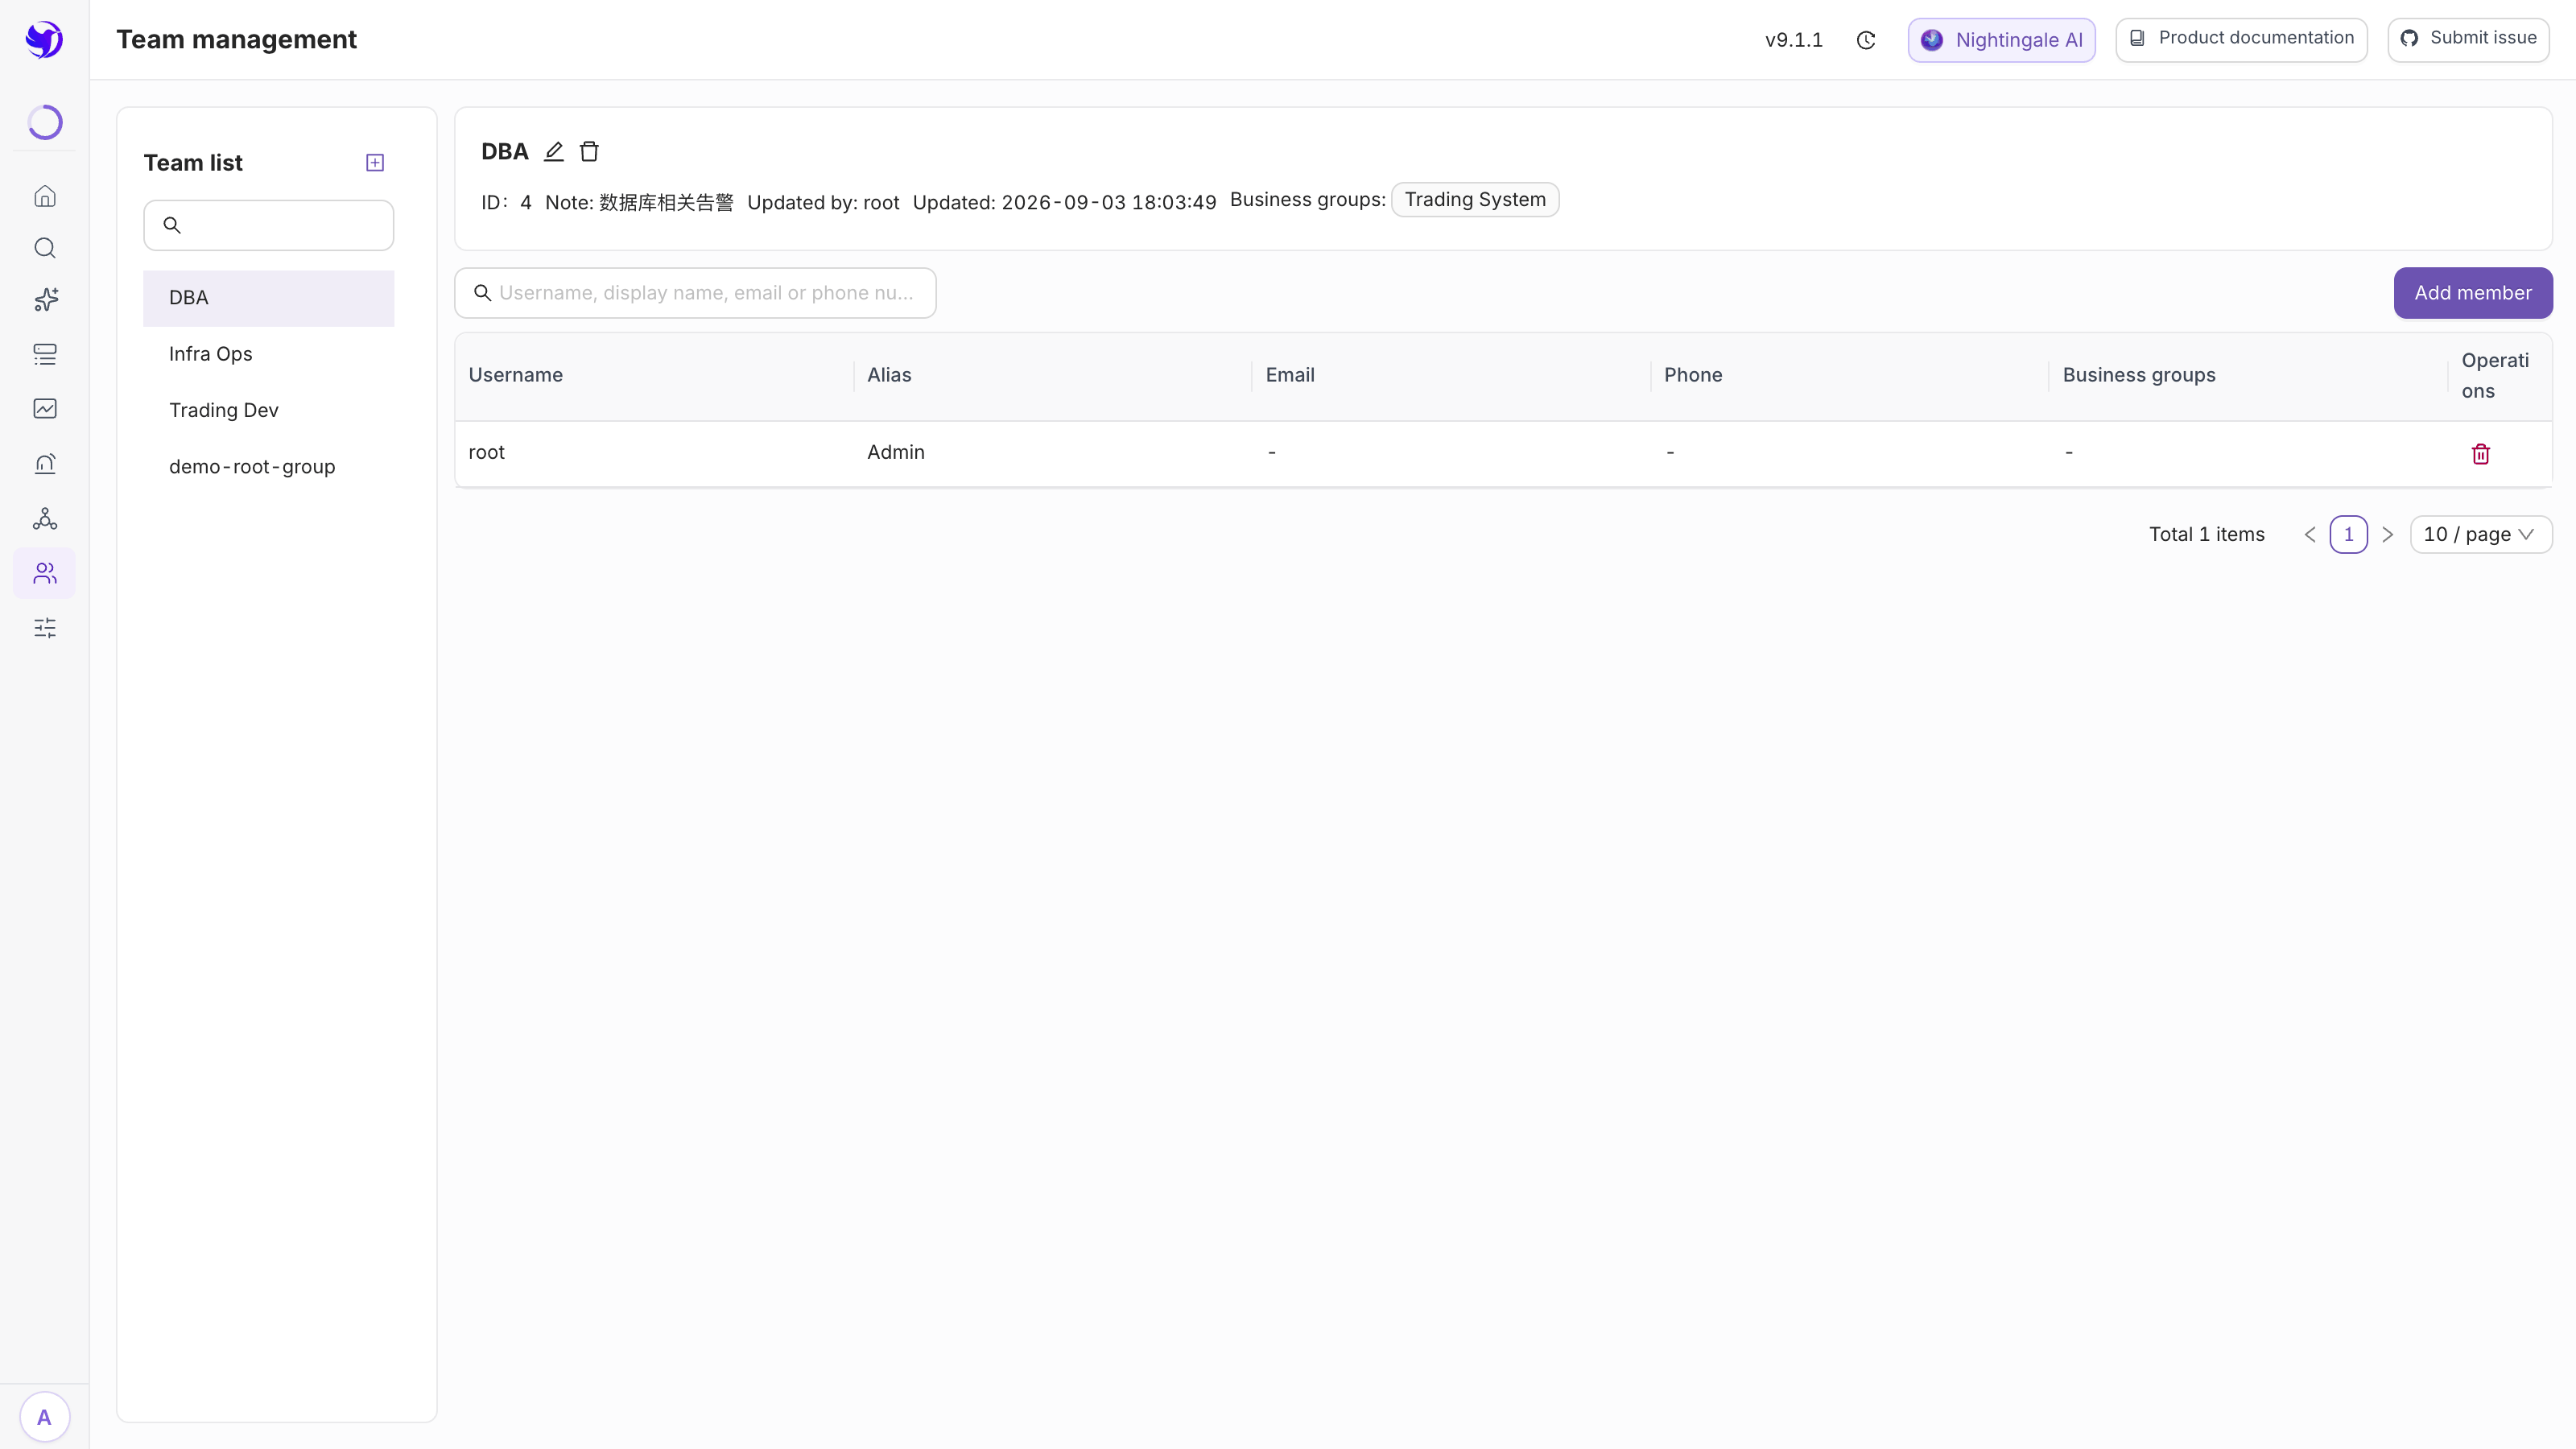This screenshot has width=2576, height=1449.
Task: Select Trading Dev team
Action: pyautogui.click(x=269, y=410)
